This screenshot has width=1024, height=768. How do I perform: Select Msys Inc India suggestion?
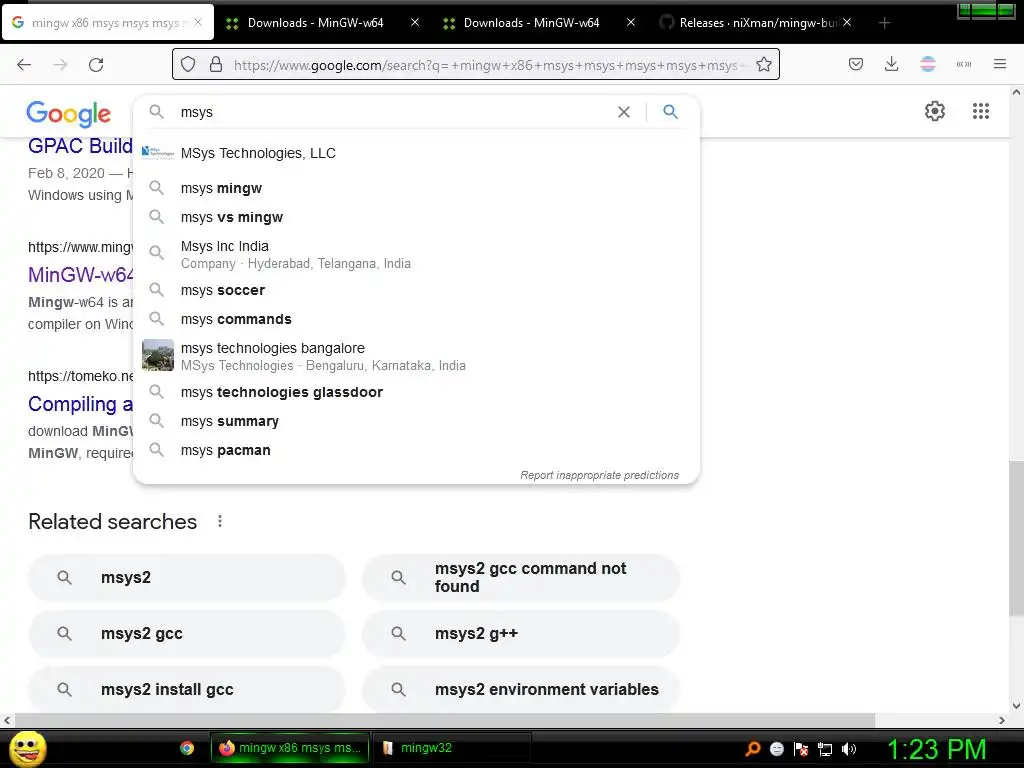[416, 254]
